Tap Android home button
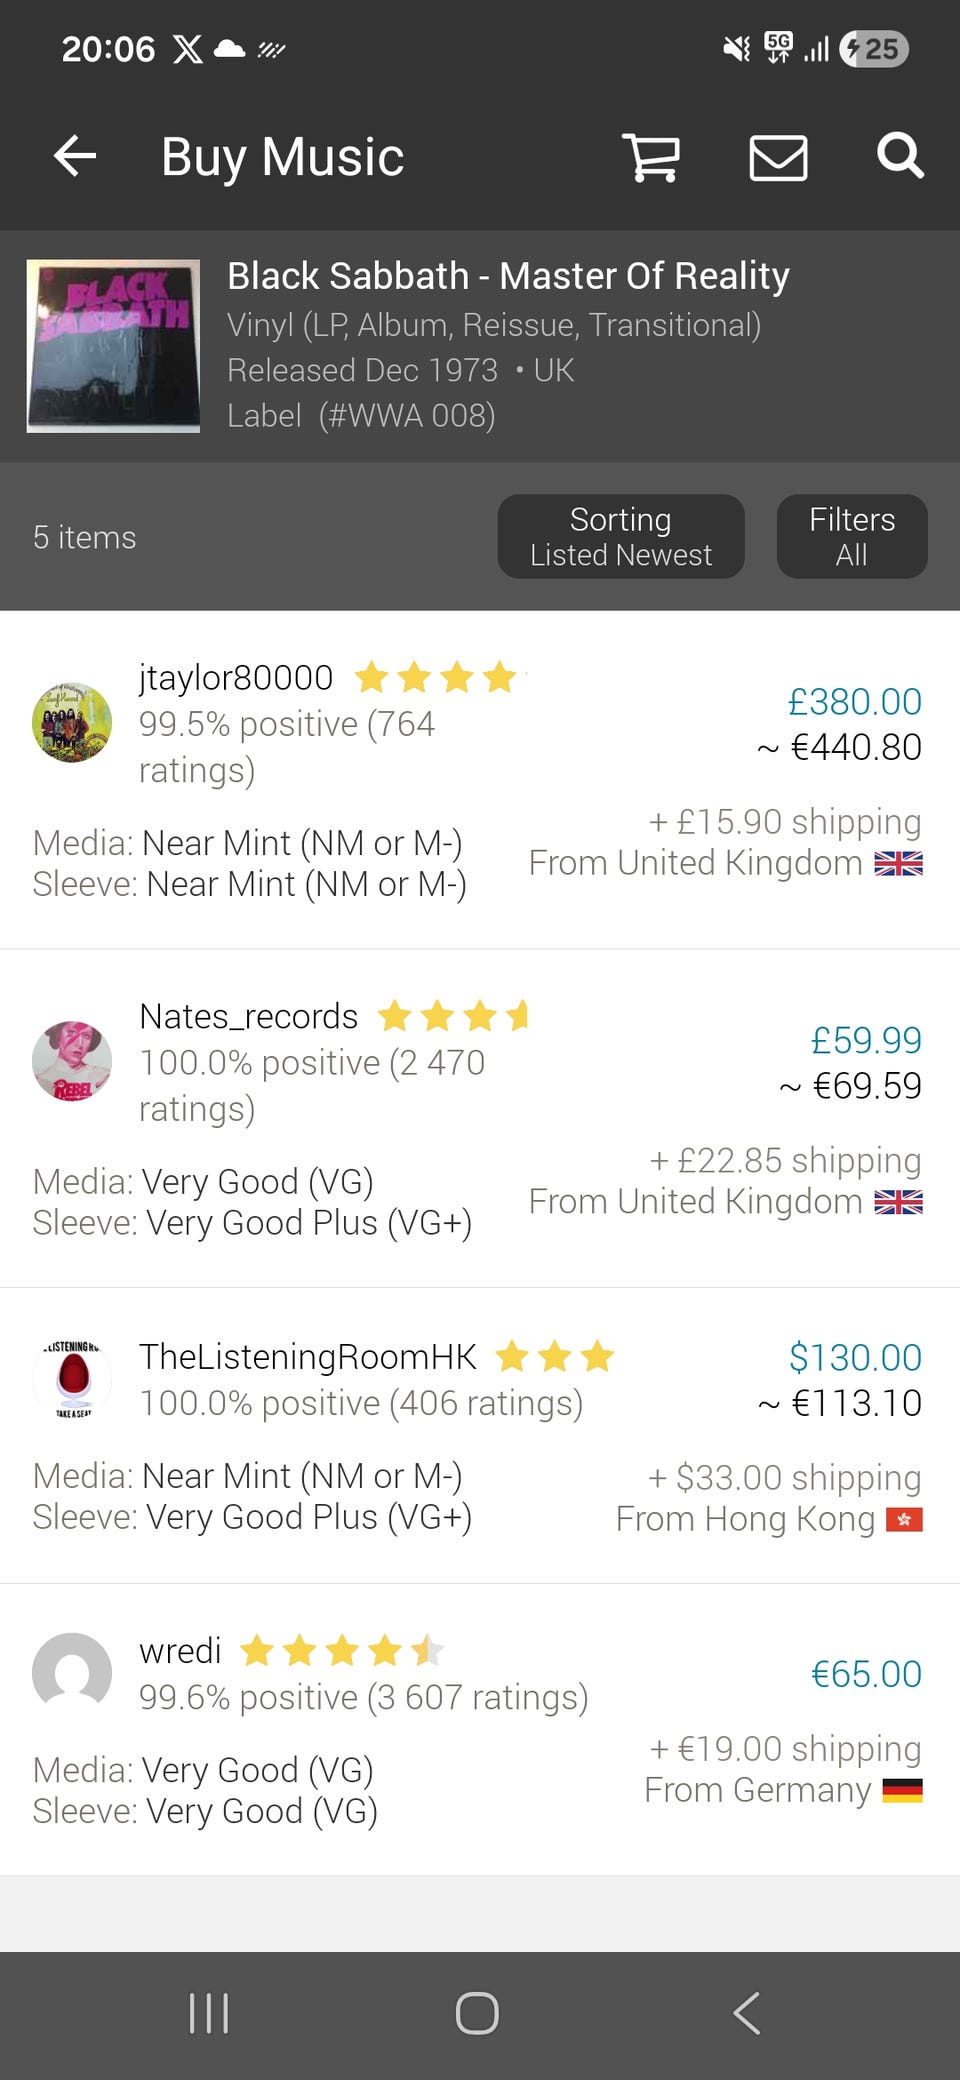The width and height of the screenshot is (960, 2080). click(x=477, y=2013)
